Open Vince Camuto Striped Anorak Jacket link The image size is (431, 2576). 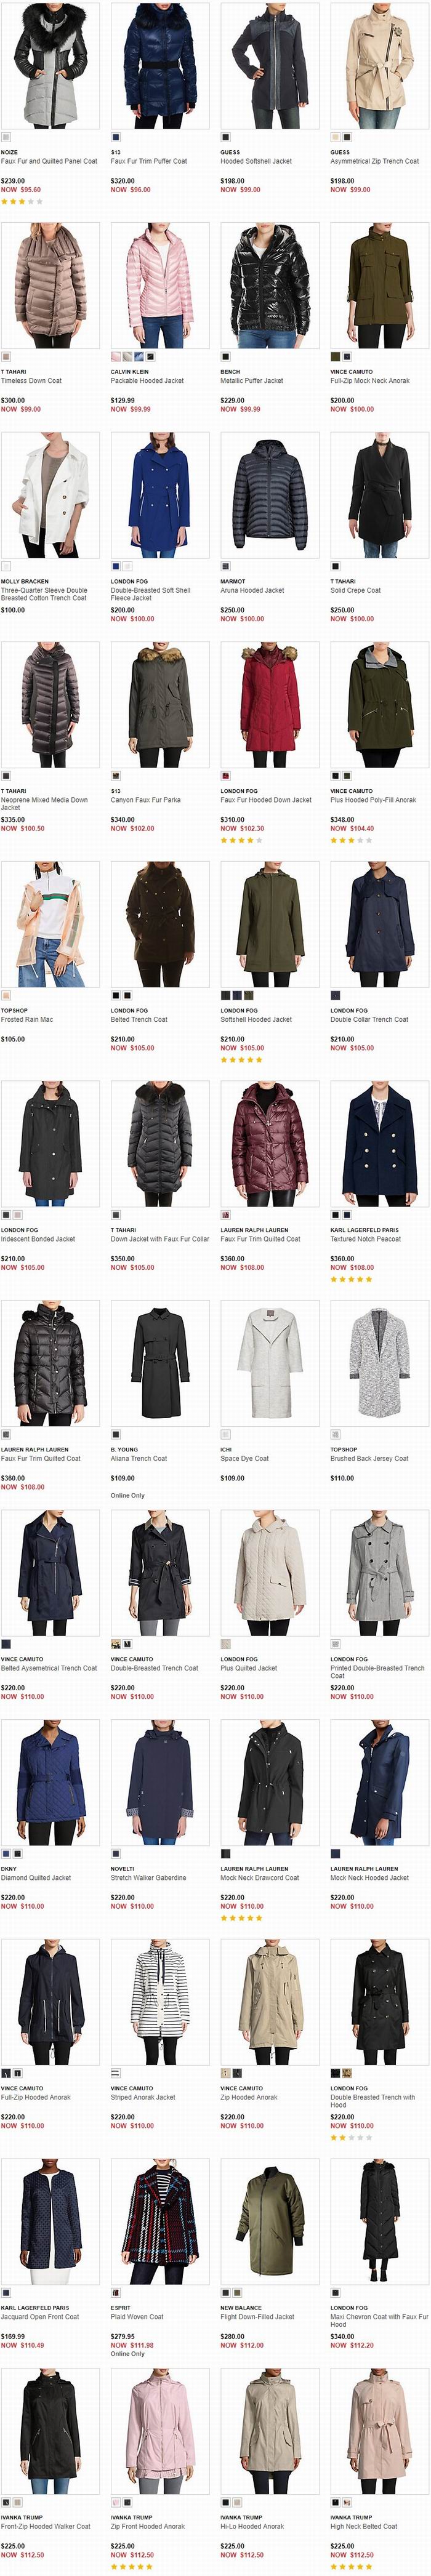click(143, 2097)
